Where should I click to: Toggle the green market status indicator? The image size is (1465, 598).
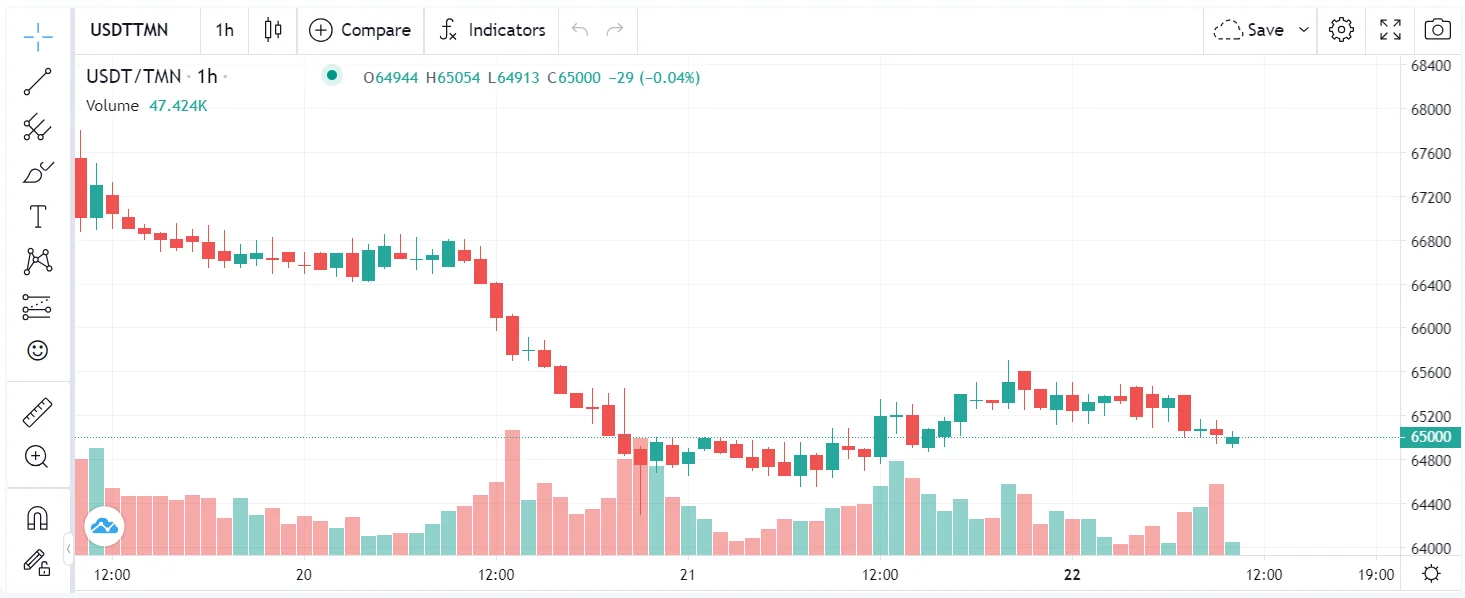click(x=331, y=76)
